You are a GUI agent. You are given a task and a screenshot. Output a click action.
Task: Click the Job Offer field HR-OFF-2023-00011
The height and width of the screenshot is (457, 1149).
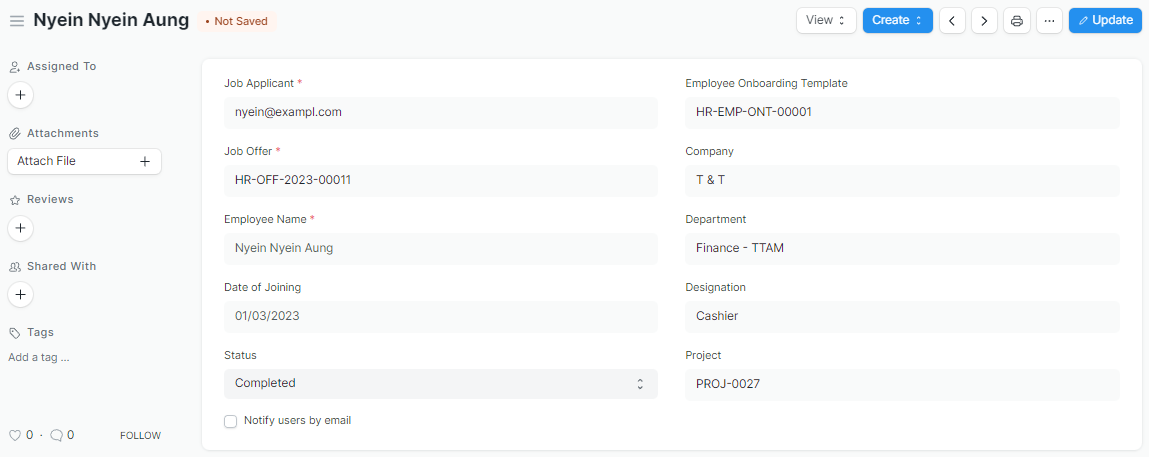440,180
